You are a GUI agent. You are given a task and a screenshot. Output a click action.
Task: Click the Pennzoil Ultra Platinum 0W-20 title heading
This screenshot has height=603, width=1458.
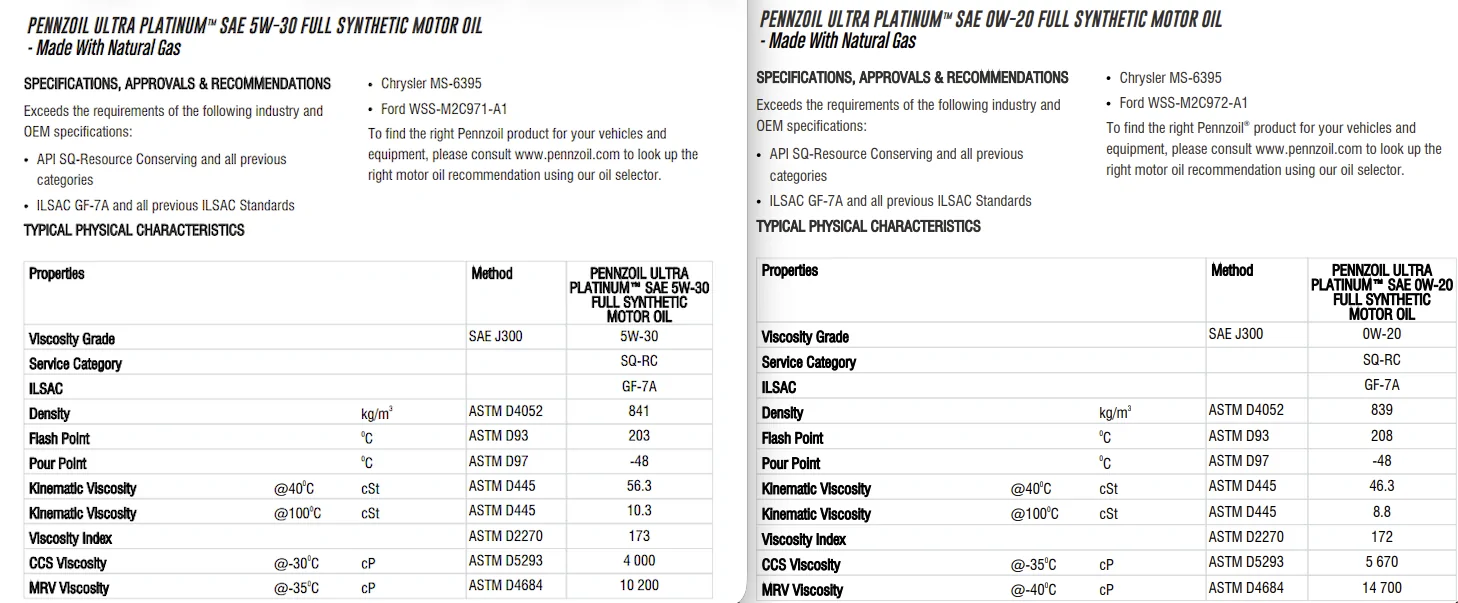990,19
